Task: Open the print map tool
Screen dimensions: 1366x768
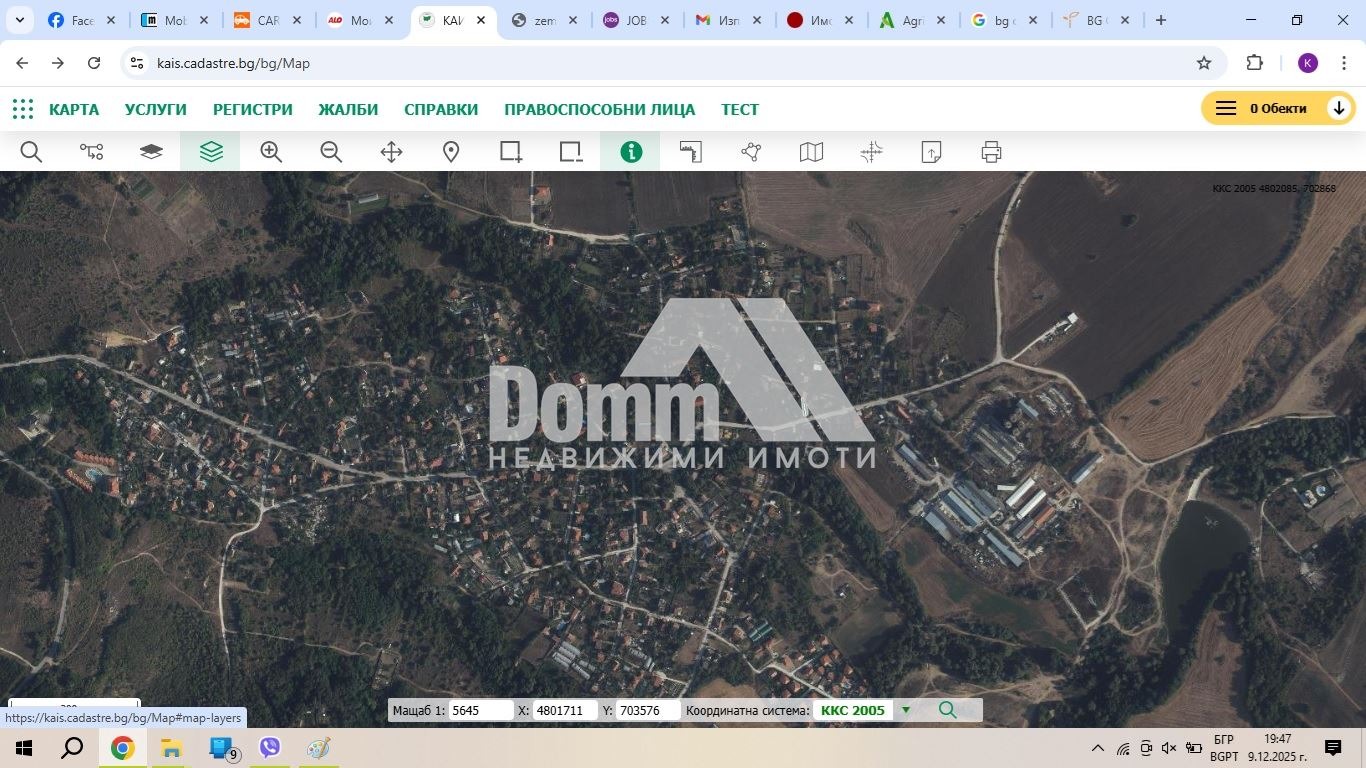Action: [990, 151]
